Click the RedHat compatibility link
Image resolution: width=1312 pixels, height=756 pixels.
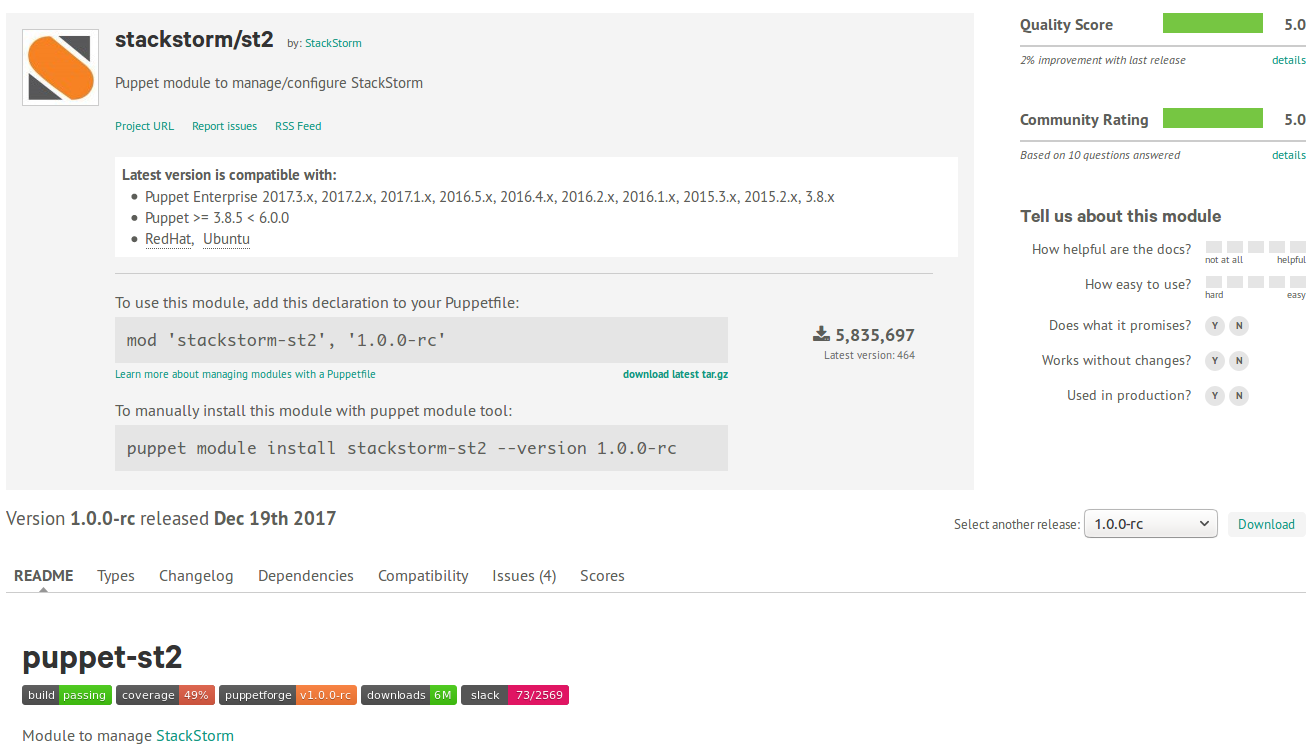click(168, 239)
